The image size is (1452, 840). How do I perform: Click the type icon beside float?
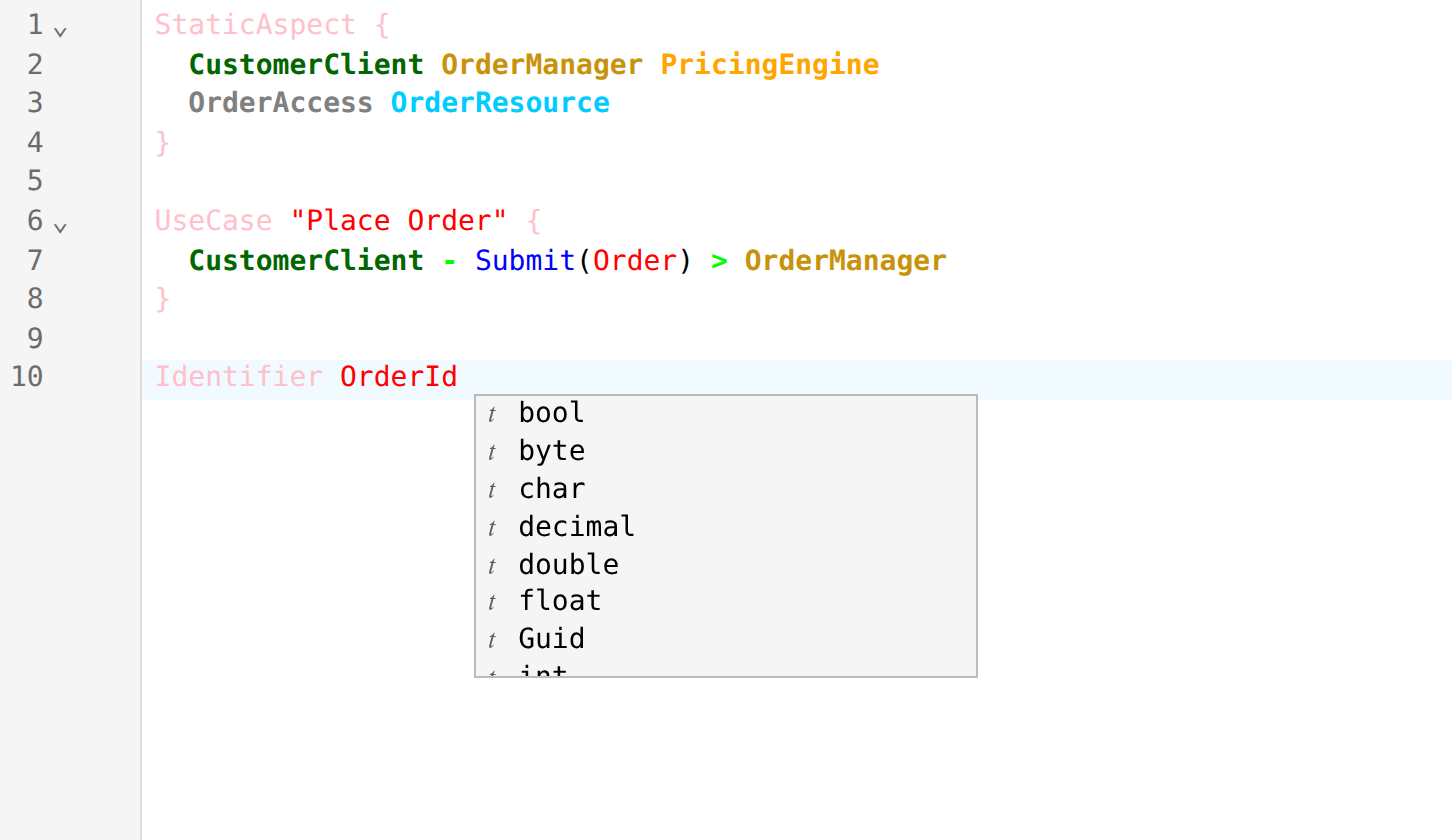(492, 602)
